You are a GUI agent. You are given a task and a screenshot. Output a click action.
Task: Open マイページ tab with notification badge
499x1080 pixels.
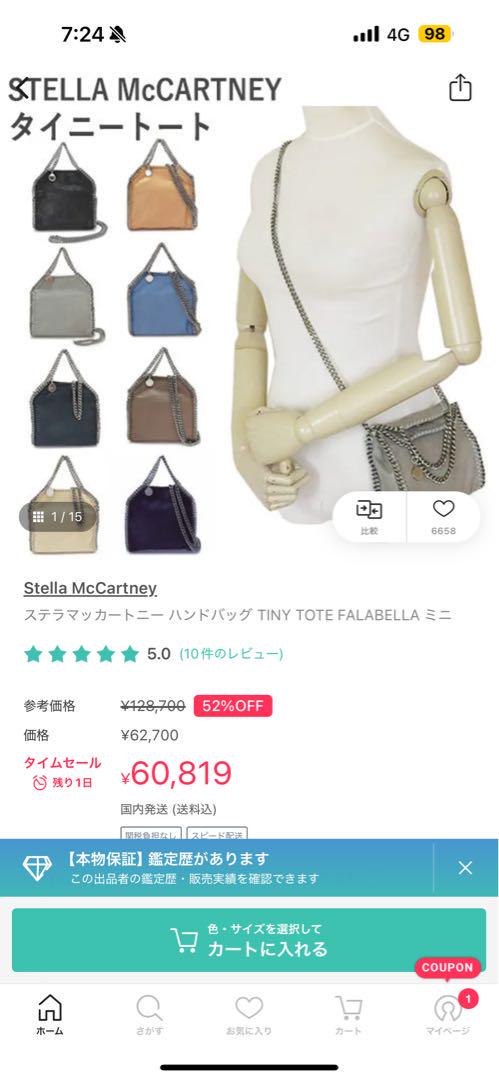pos(448,1015)
